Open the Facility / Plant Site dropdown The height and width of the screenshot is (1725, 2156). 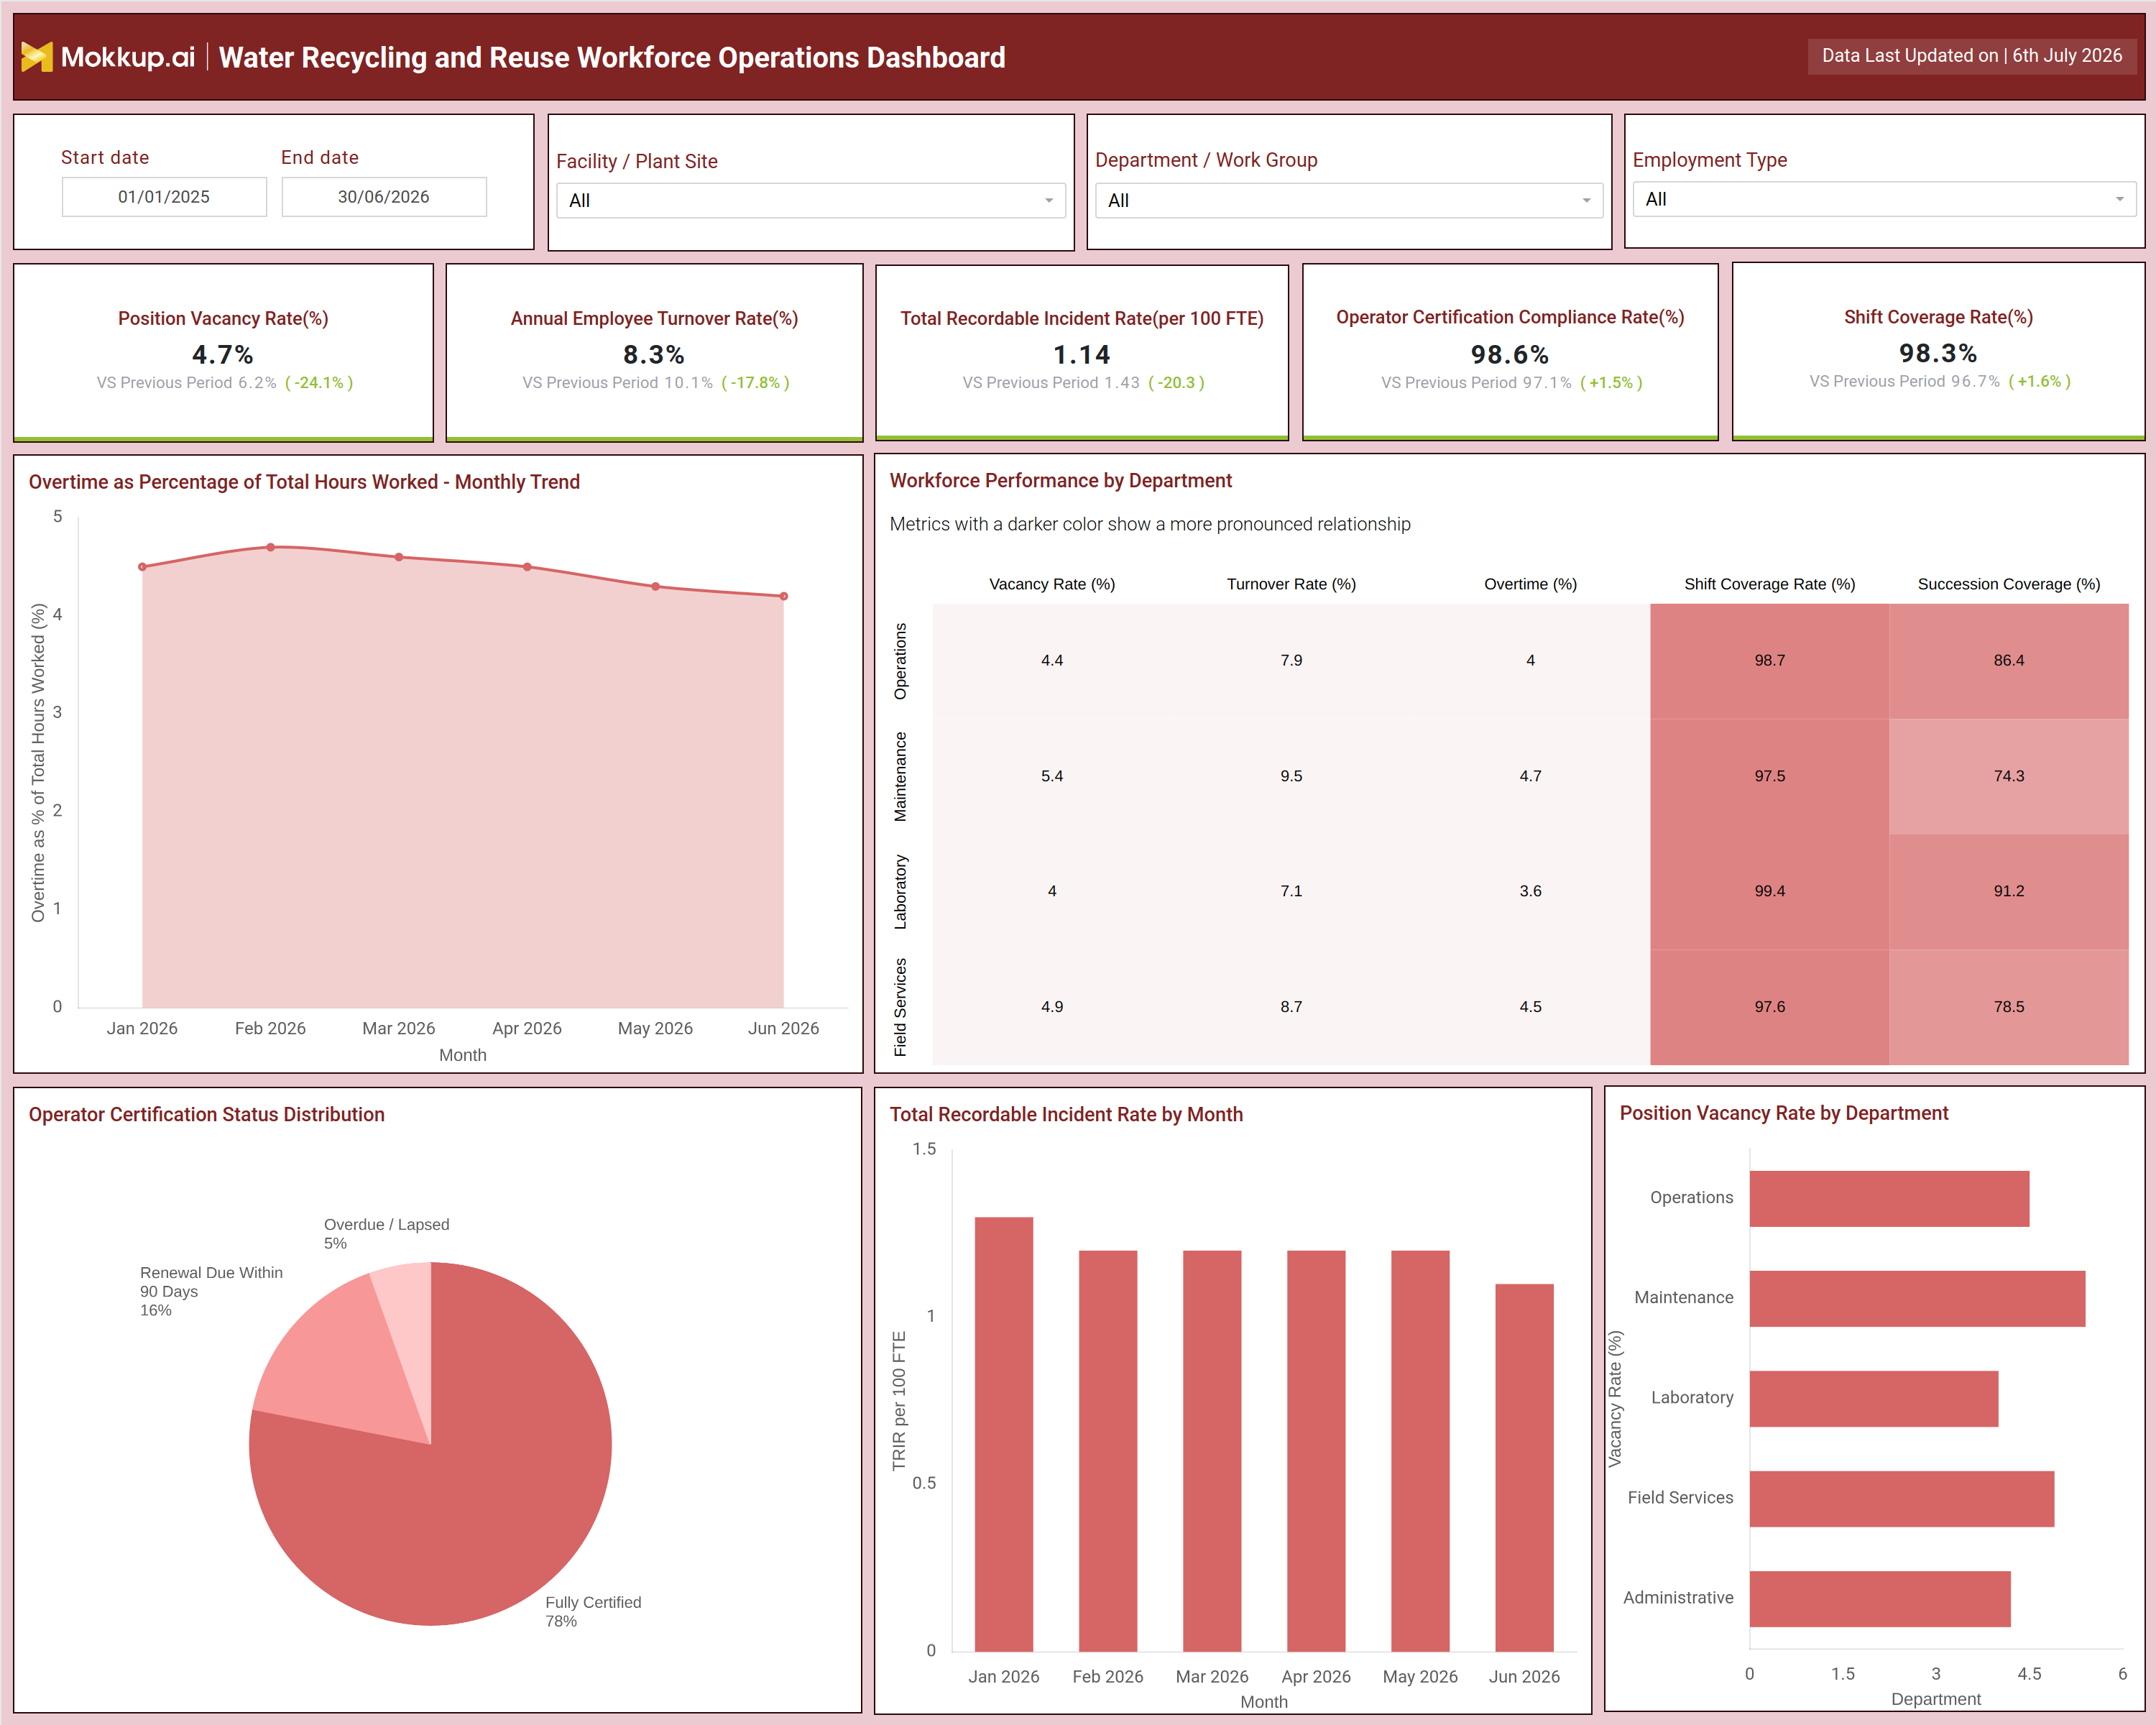pos(810,200)
